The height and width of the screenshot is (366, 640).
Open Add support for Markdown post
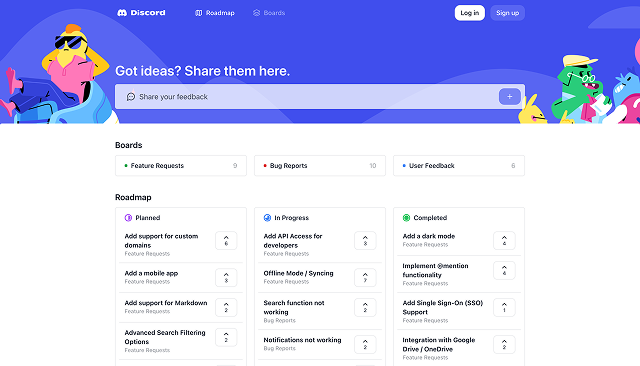pos(166,303)
